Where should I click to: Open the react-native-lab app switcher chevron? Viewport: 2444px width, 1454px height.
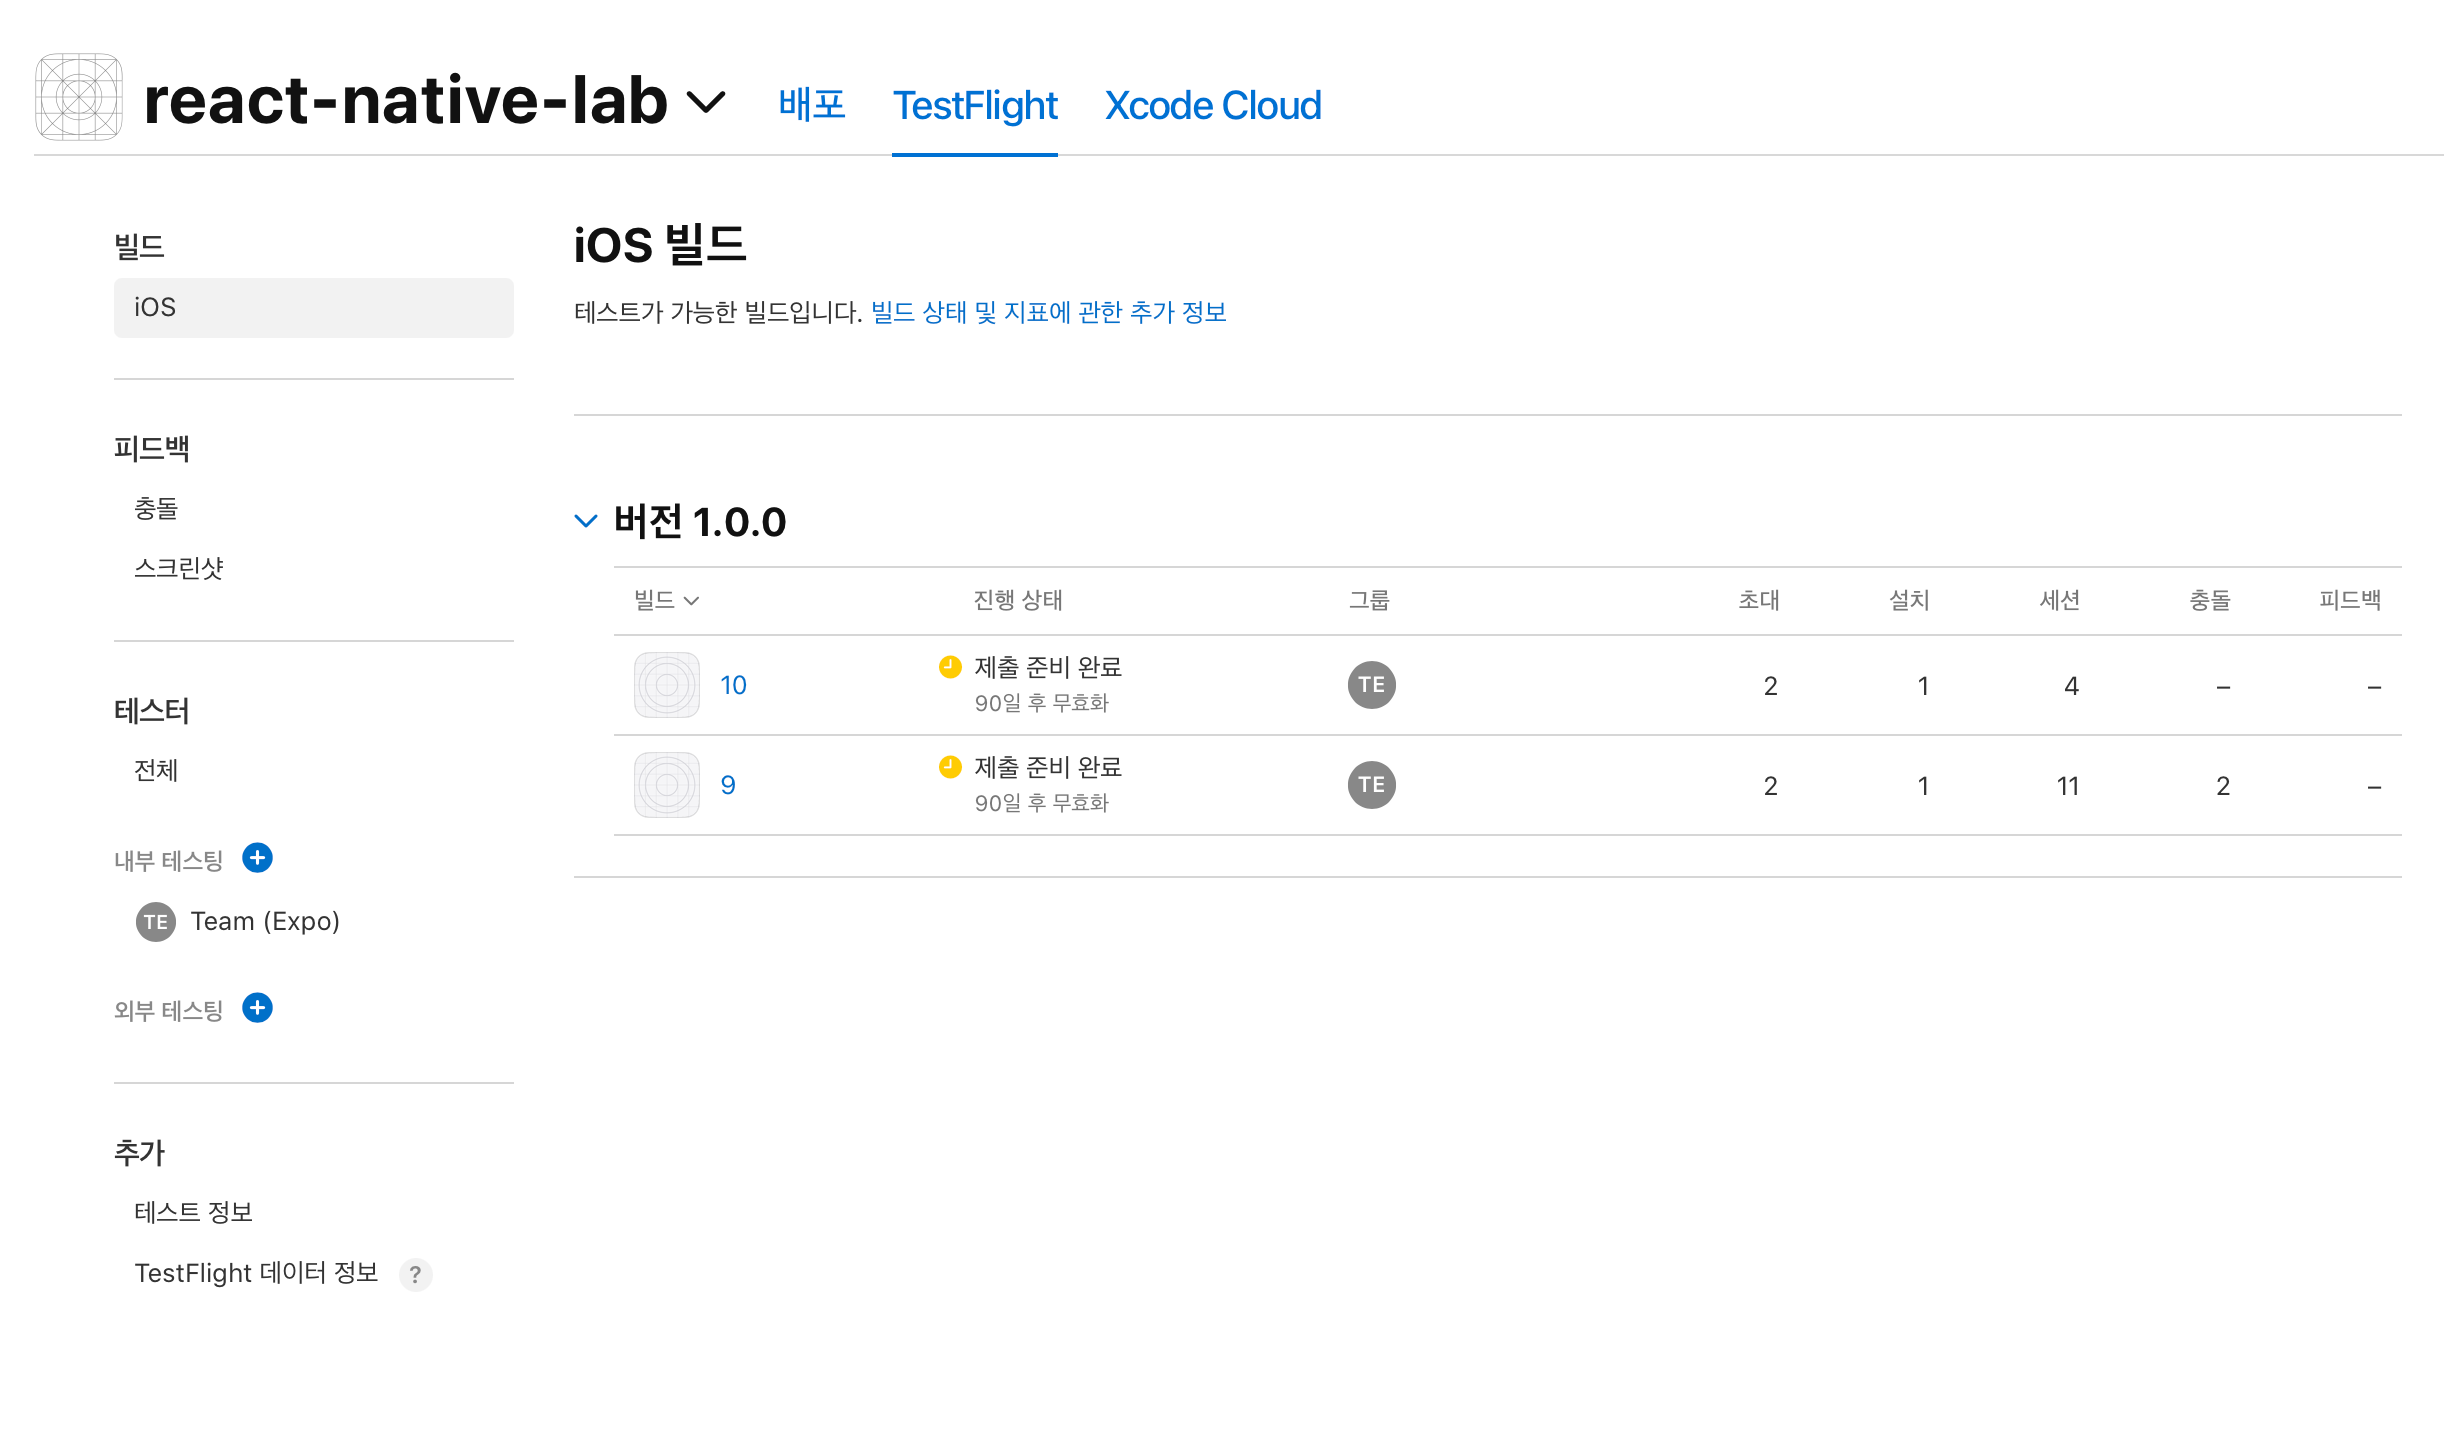coord(706,102)
